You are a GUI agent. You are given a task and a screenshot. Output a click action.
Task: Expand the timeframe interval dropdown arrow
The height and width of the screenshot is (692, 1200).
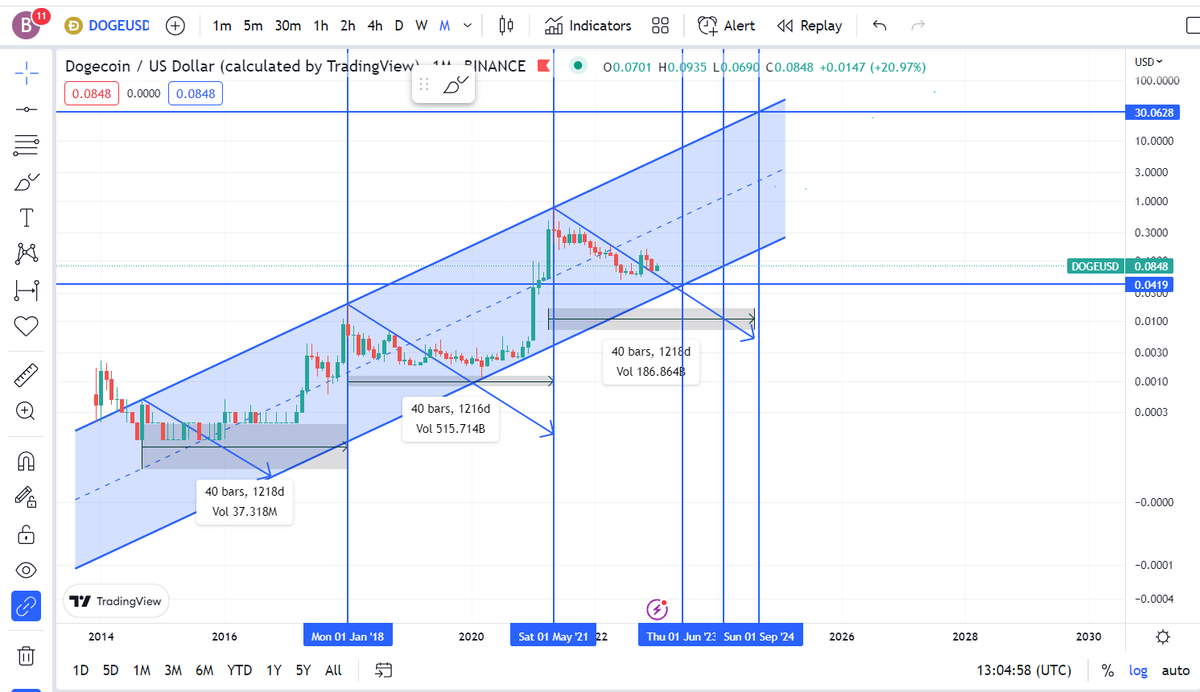pos(468,26)
